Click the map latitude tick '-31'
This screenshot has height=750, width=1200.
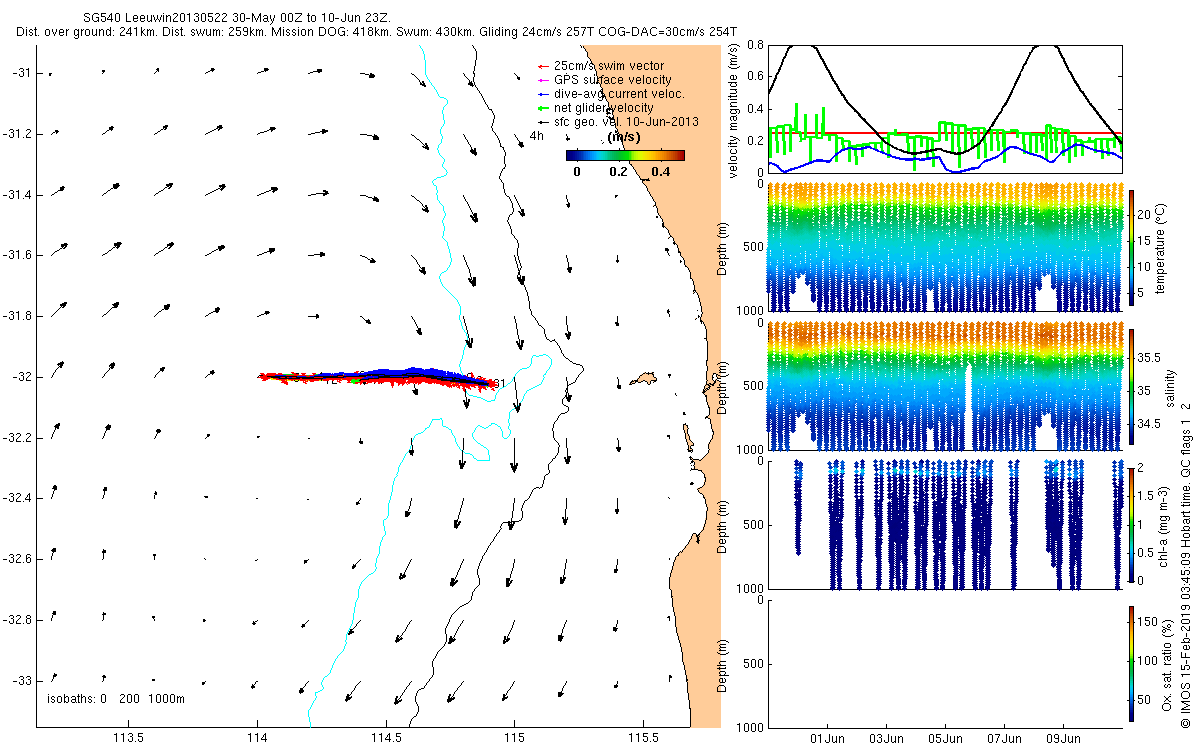point(22,73)
